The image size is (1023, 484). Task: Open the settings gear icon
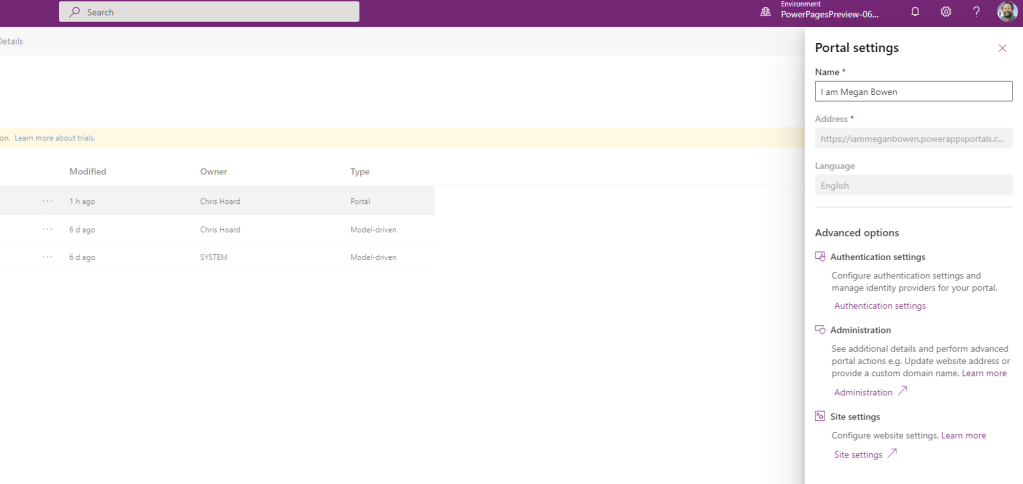tap(946, 12)
